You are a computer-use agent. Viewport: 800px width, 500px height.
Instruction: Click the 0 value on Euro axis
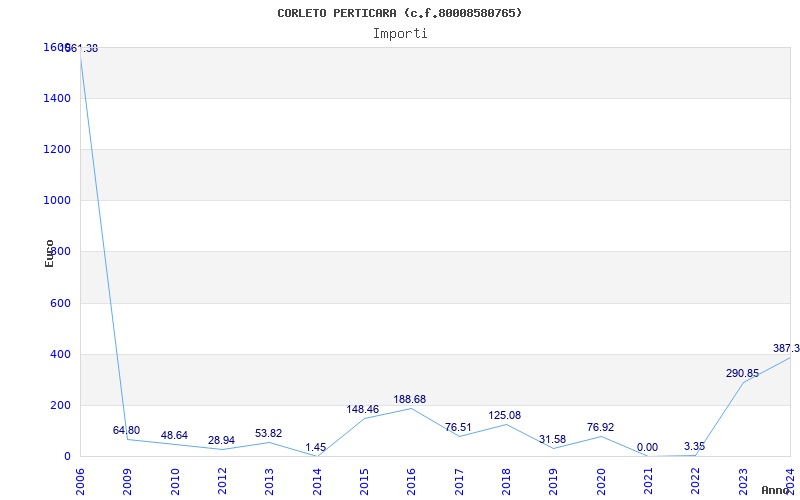coord(67,456)
